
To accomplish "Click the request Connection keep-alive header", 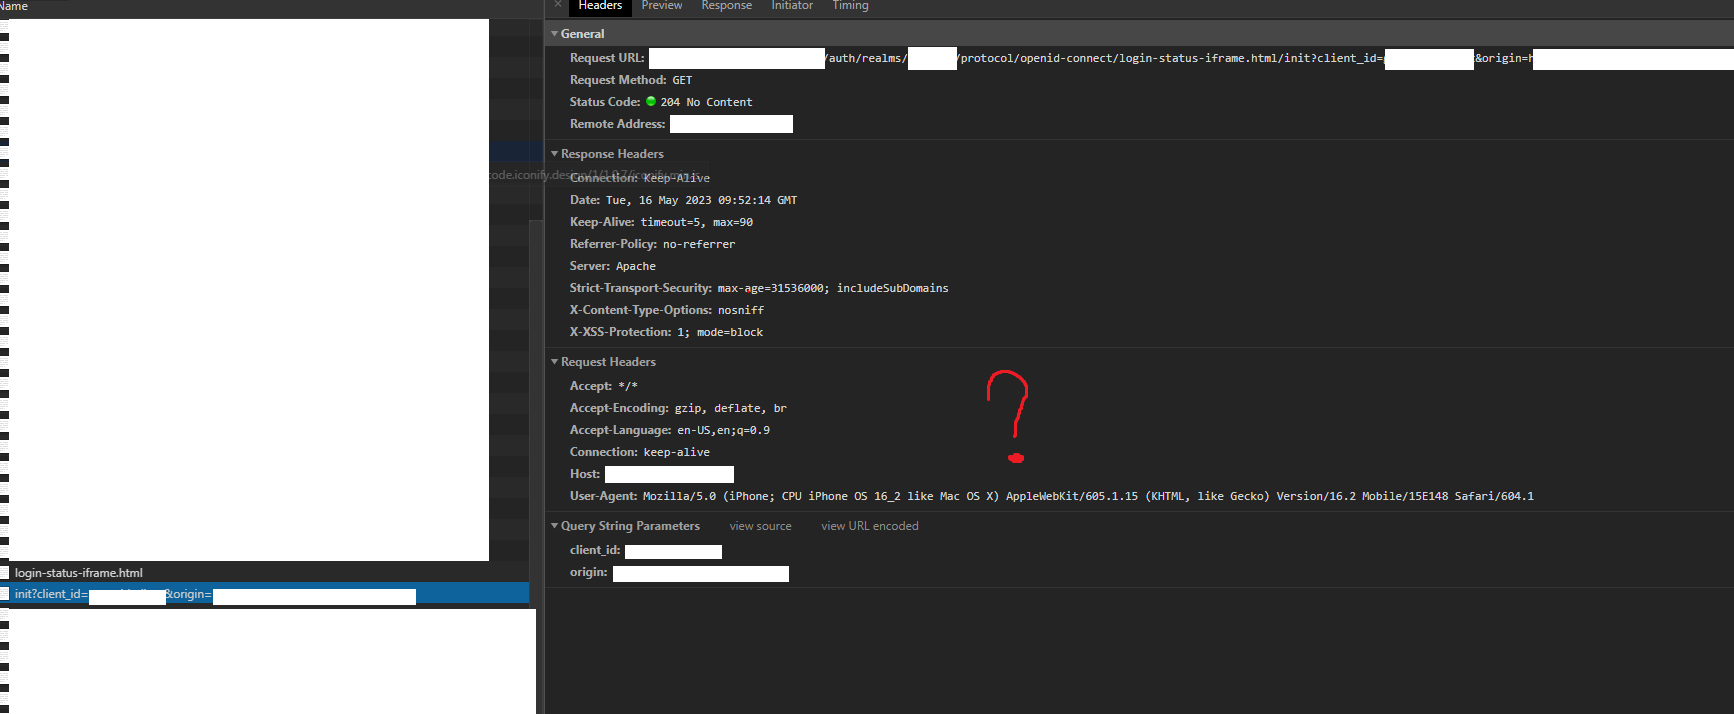I will [x=640, y=452].
